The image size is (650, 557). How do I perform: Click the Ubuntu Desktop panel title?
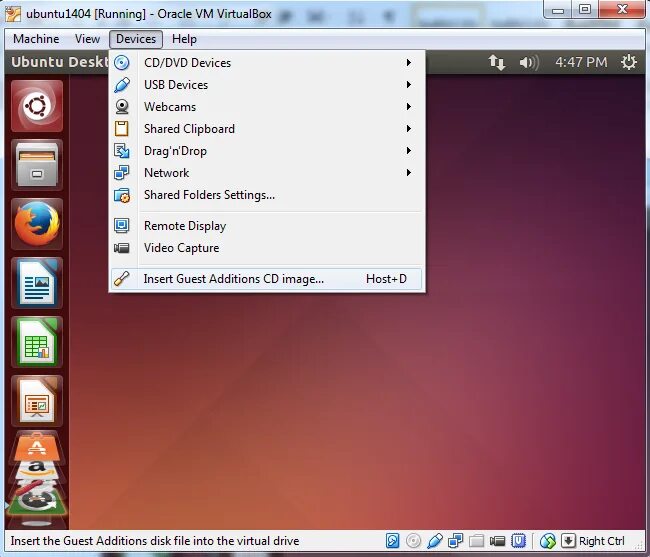(x=60, y=62)
